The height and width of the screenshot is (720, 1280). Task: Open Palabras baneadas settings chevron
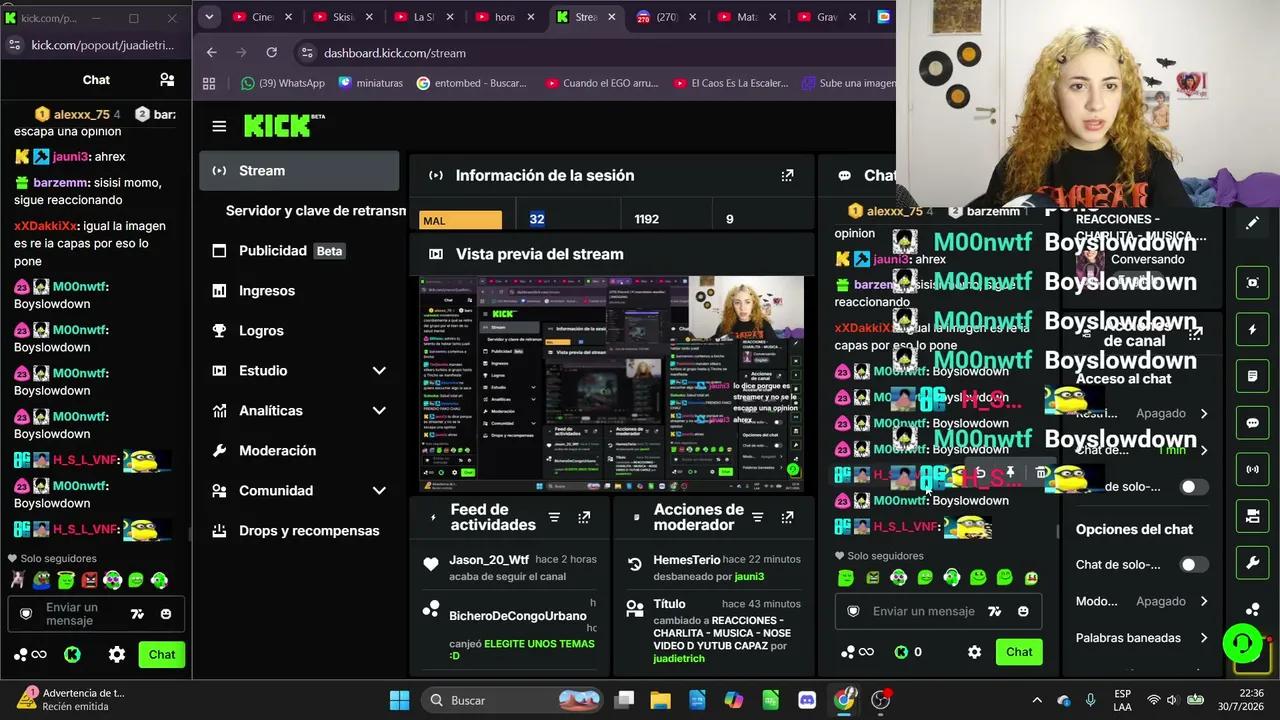click(1204, 638)
